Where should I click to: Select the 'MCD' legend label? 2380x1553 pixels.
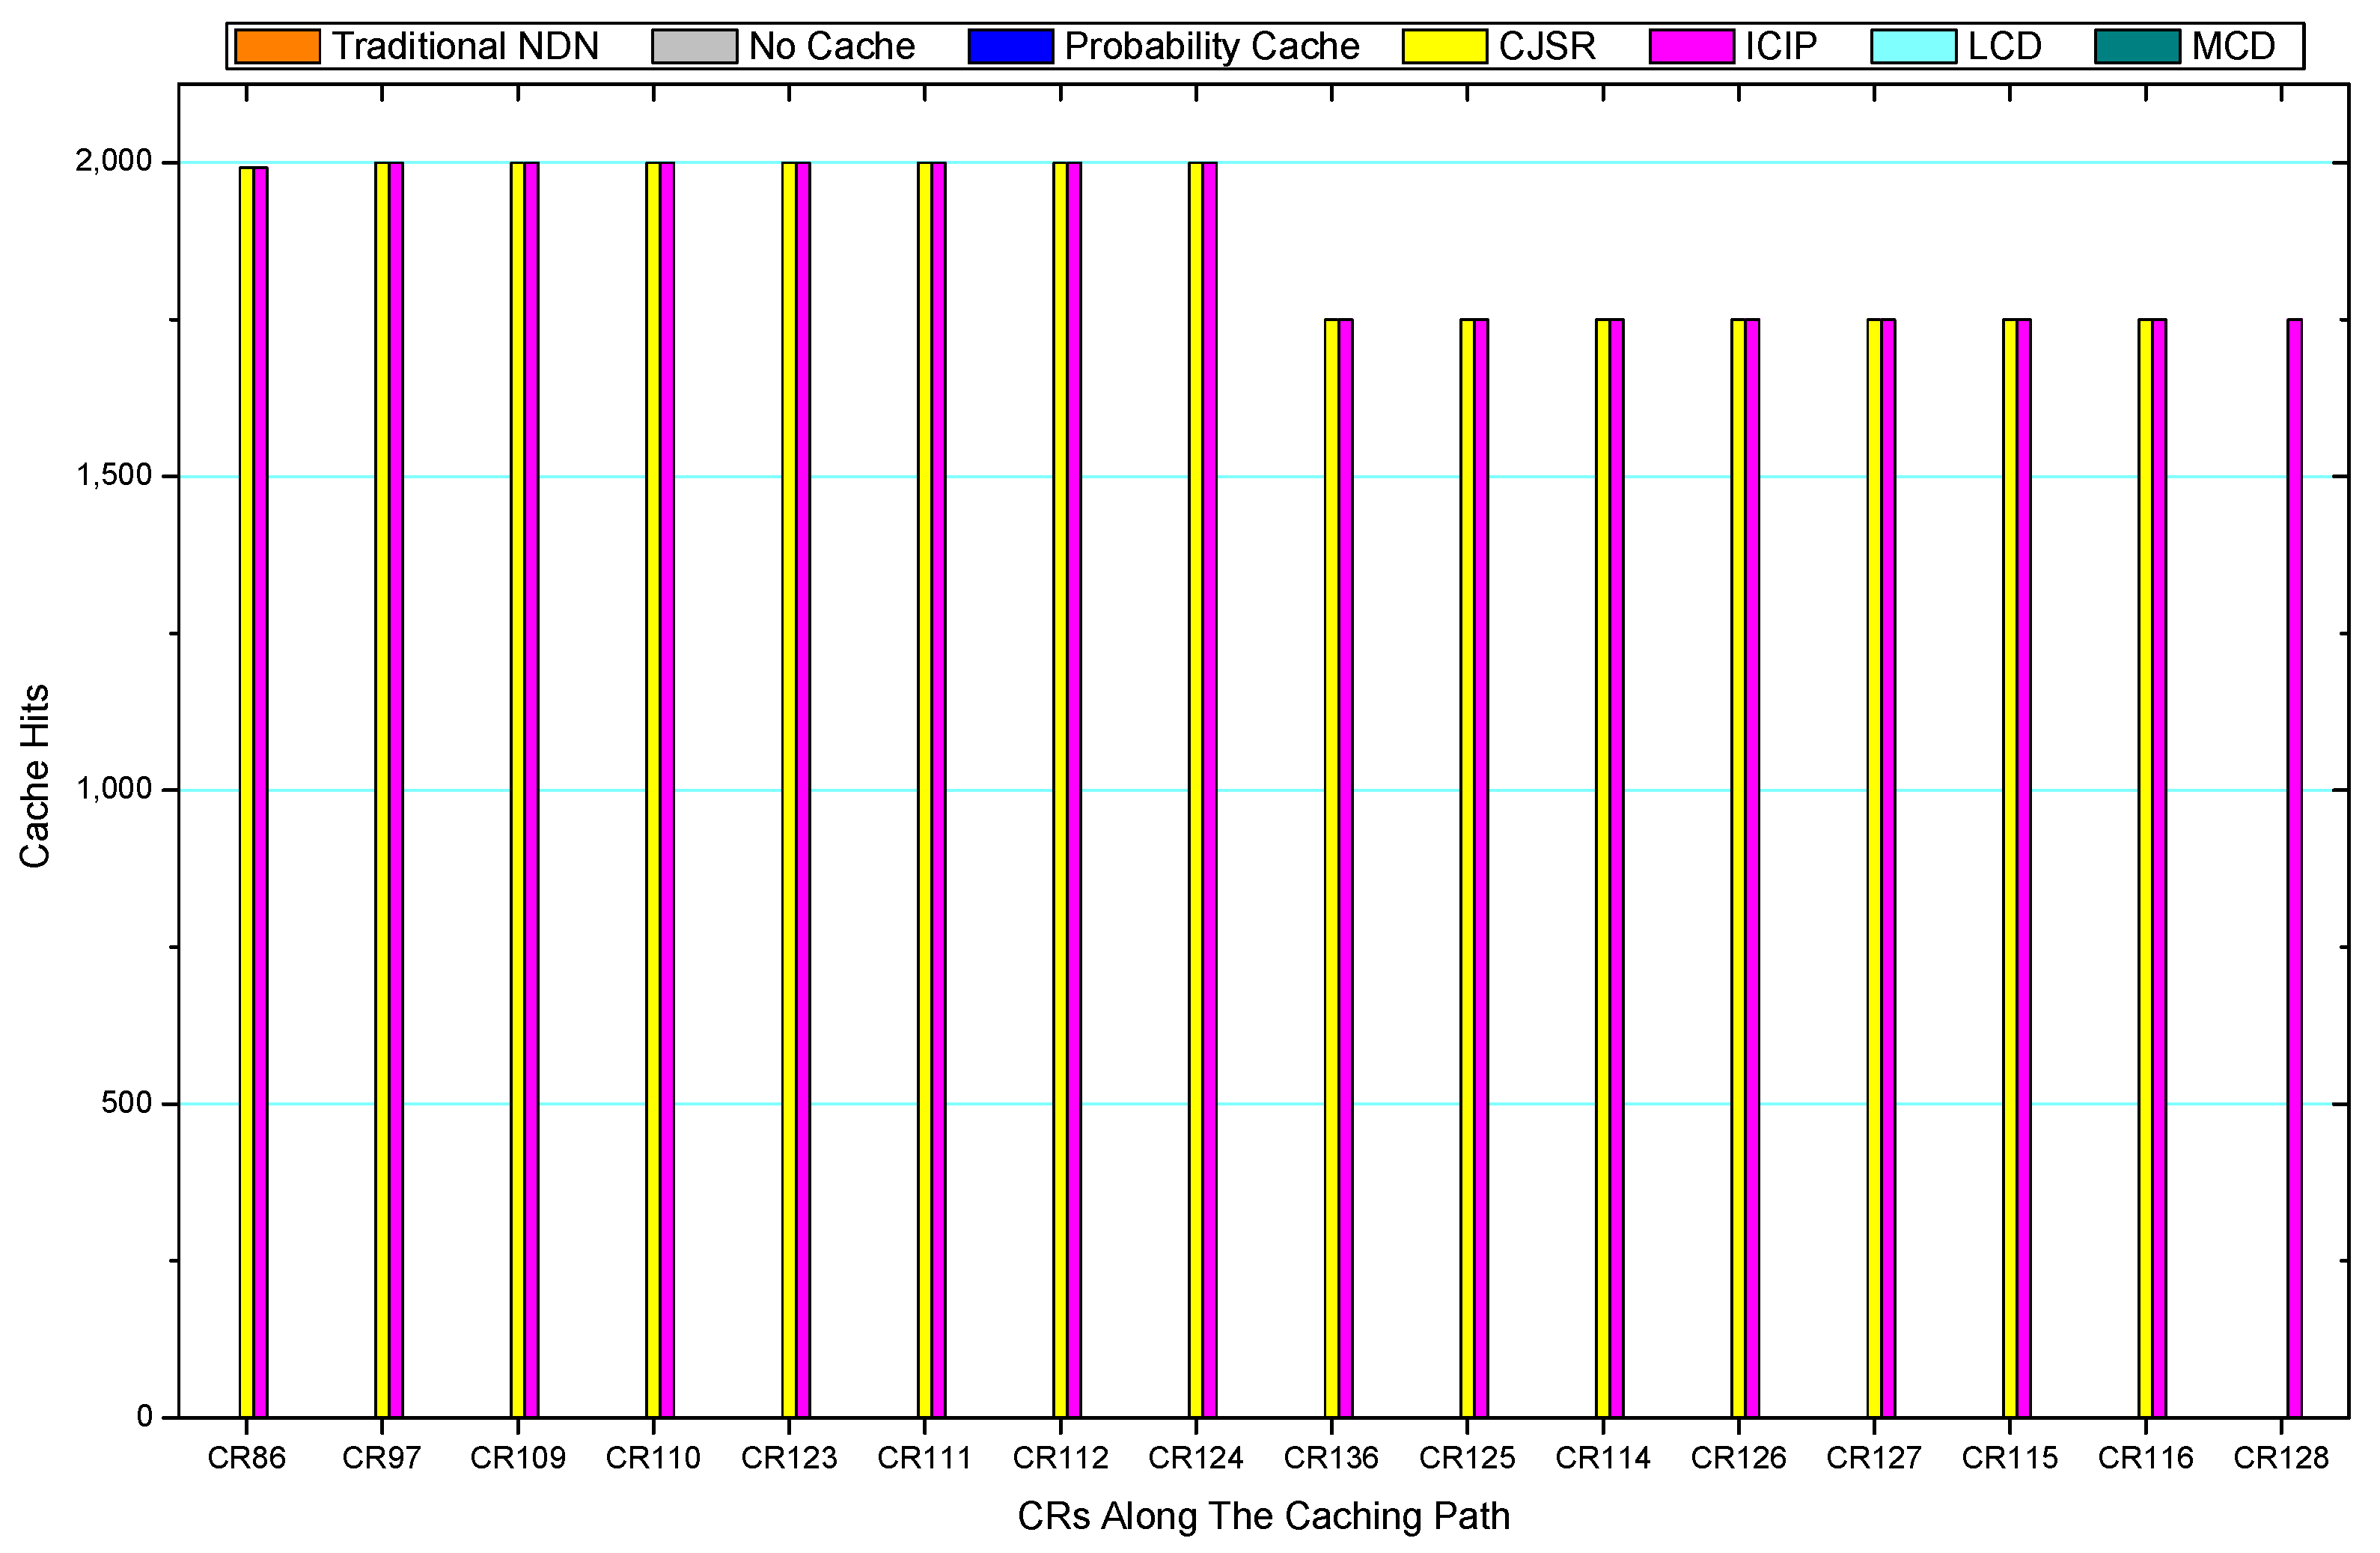pos(2233,46)
